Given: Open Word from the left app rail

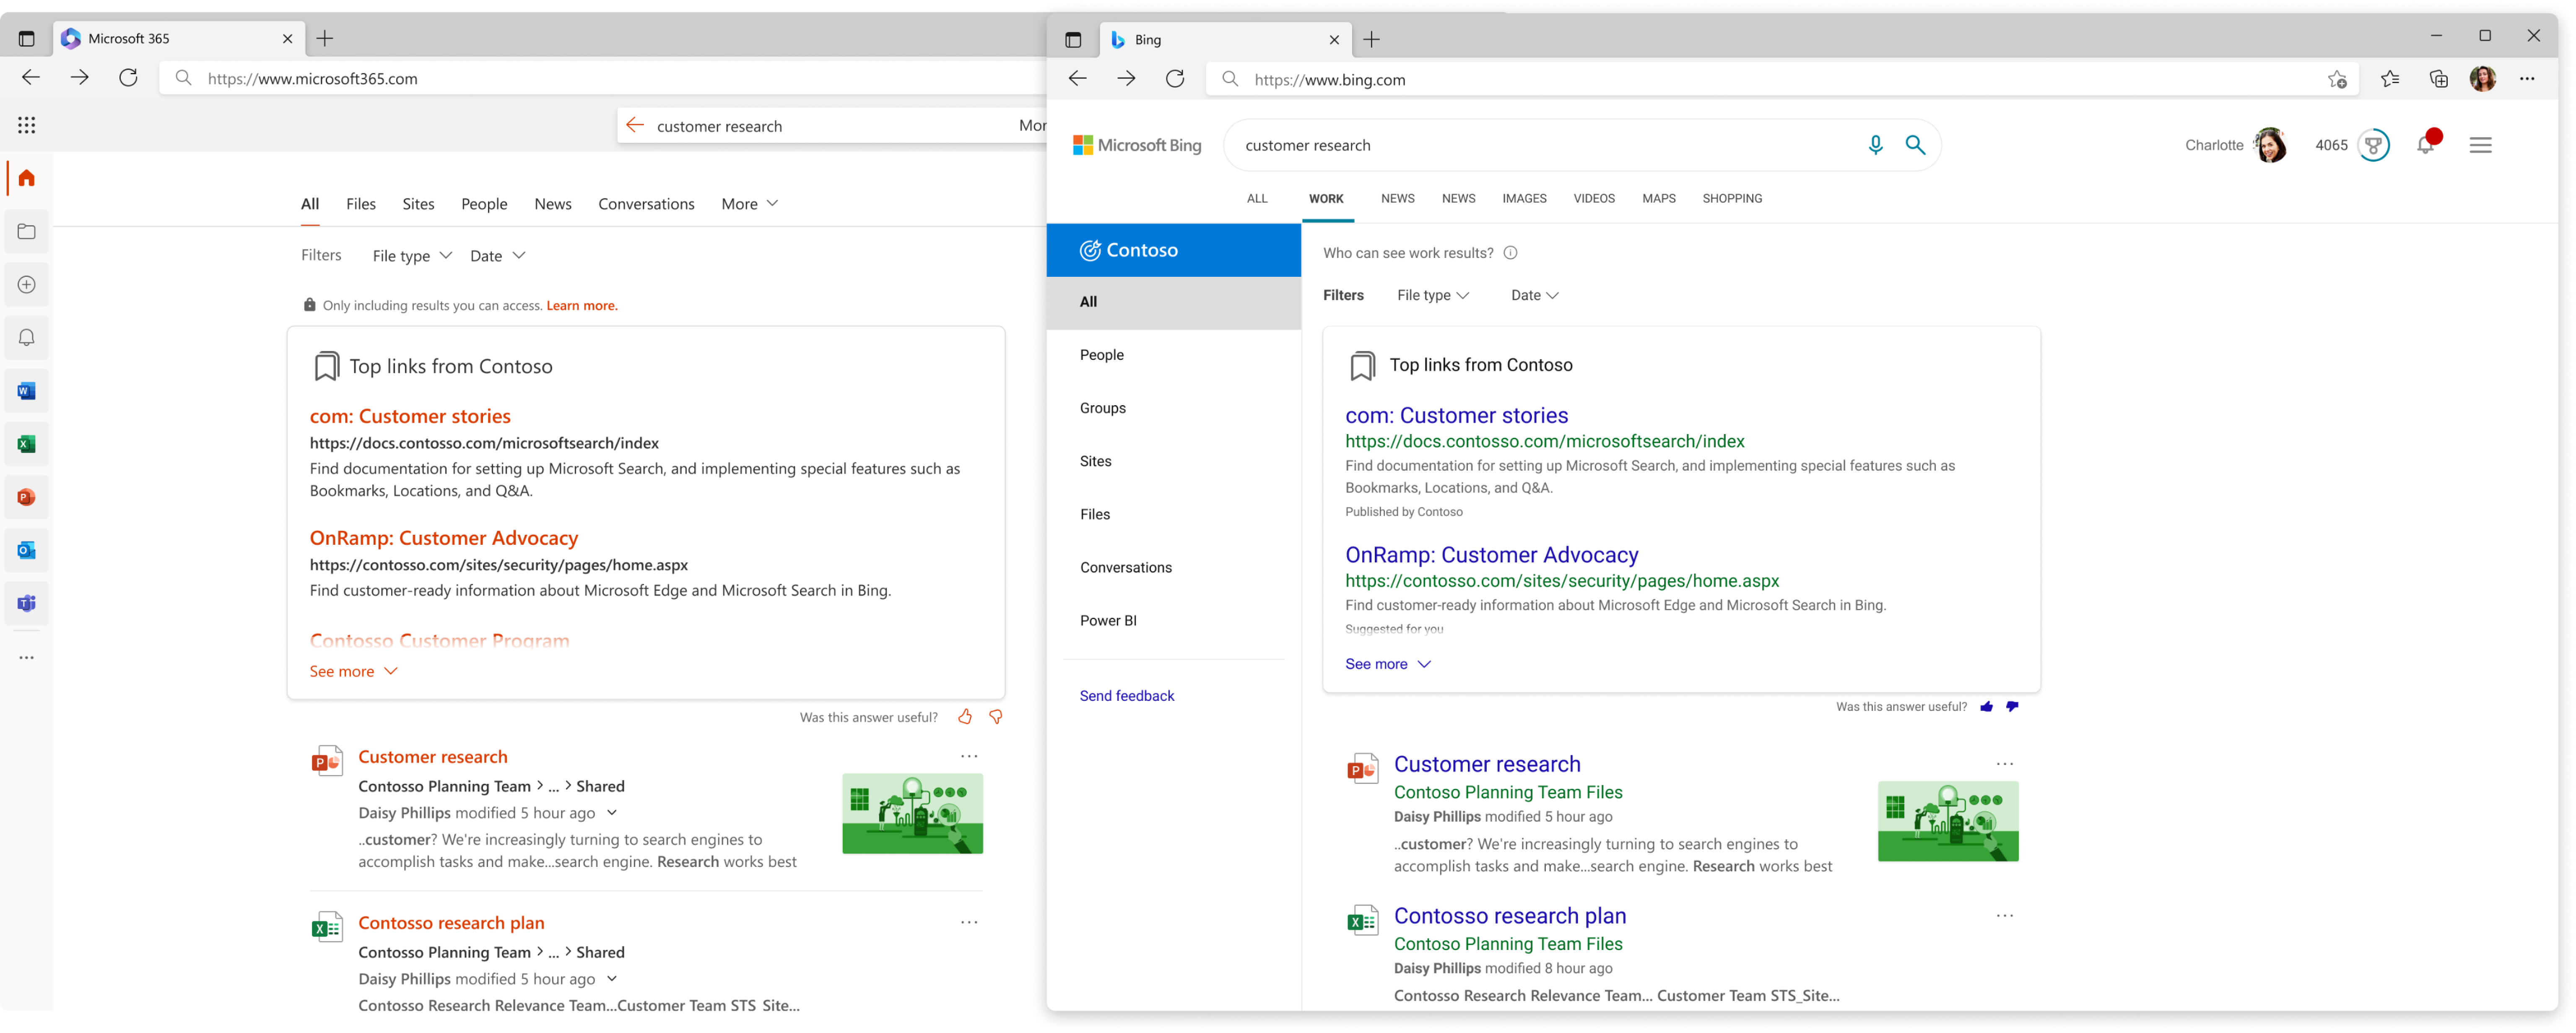Looking at the screenshot, I should coord(26,390).
